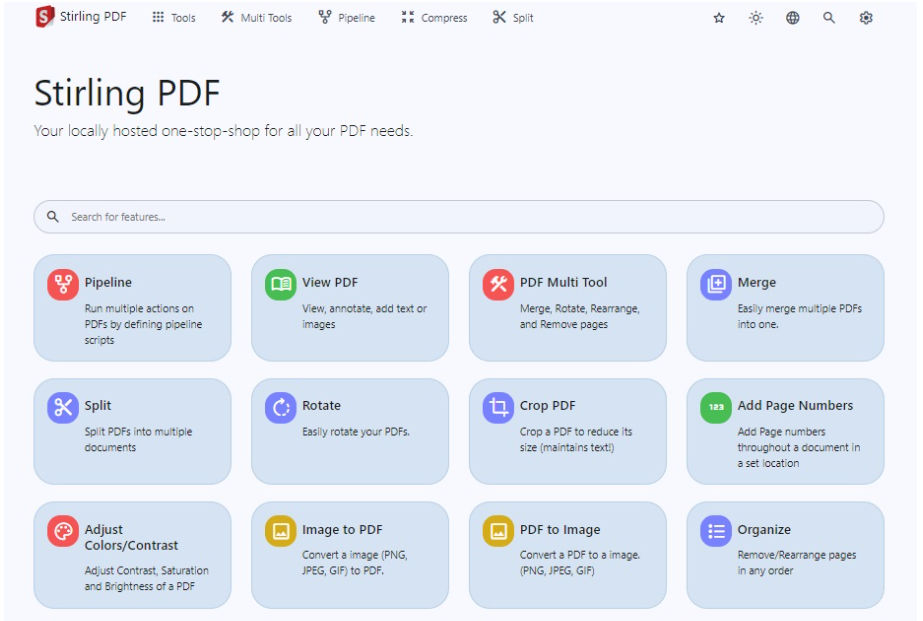Image resolution: width=923 pixels, height=621 pixels.
Task: Open settings via the gear icon
Action: [x=865, y=18]
